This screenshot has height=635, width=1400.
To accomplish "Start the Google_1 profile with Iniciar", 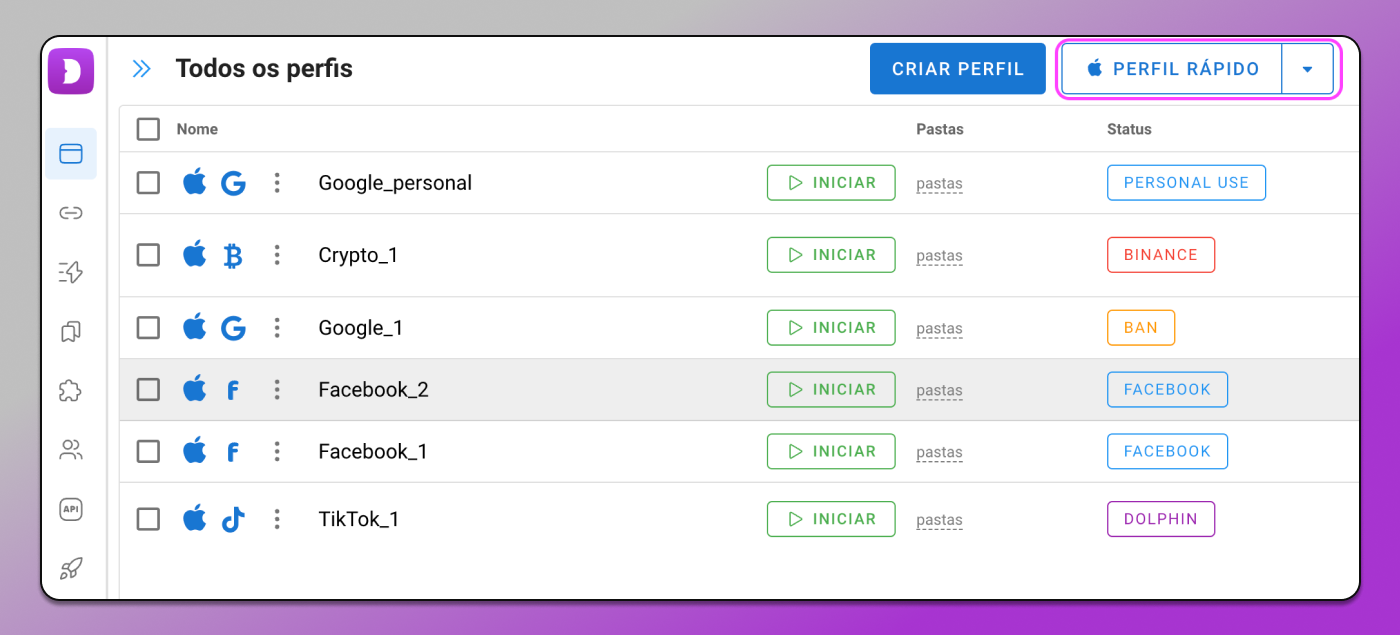I will [x=831, y=328].
